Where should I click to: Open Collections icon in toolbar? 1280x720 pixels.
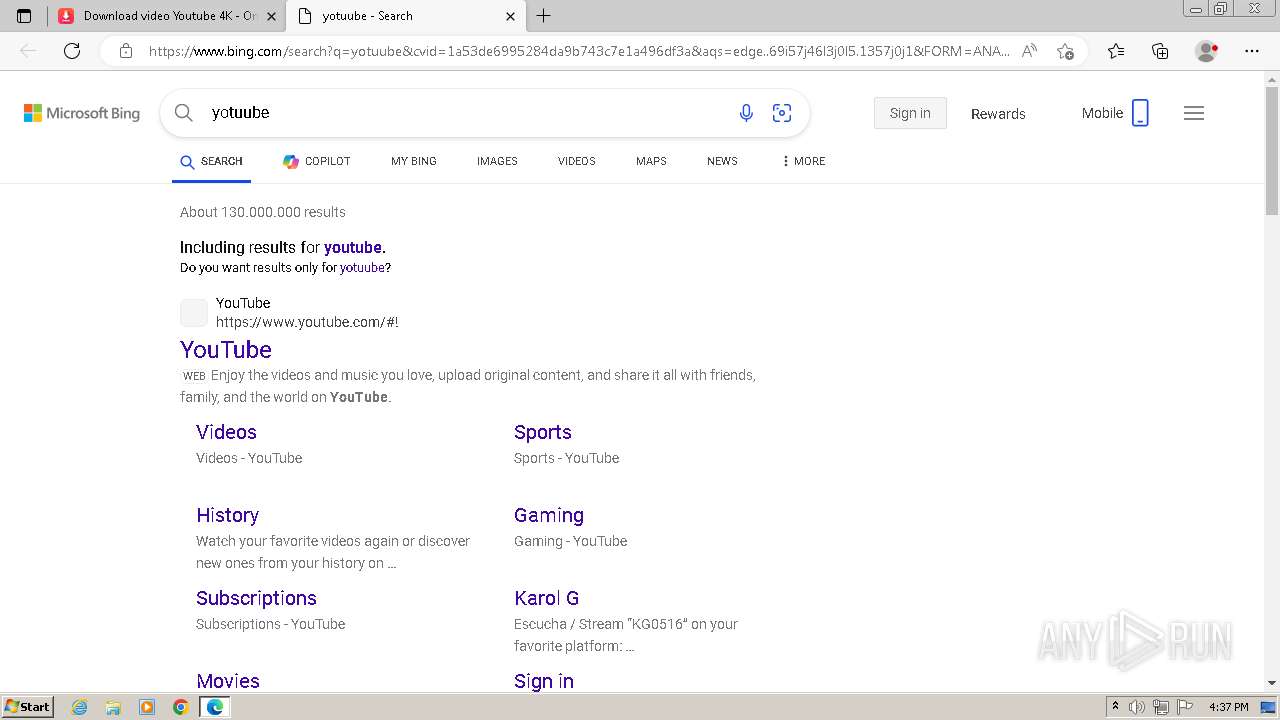tap(1160, 51)
